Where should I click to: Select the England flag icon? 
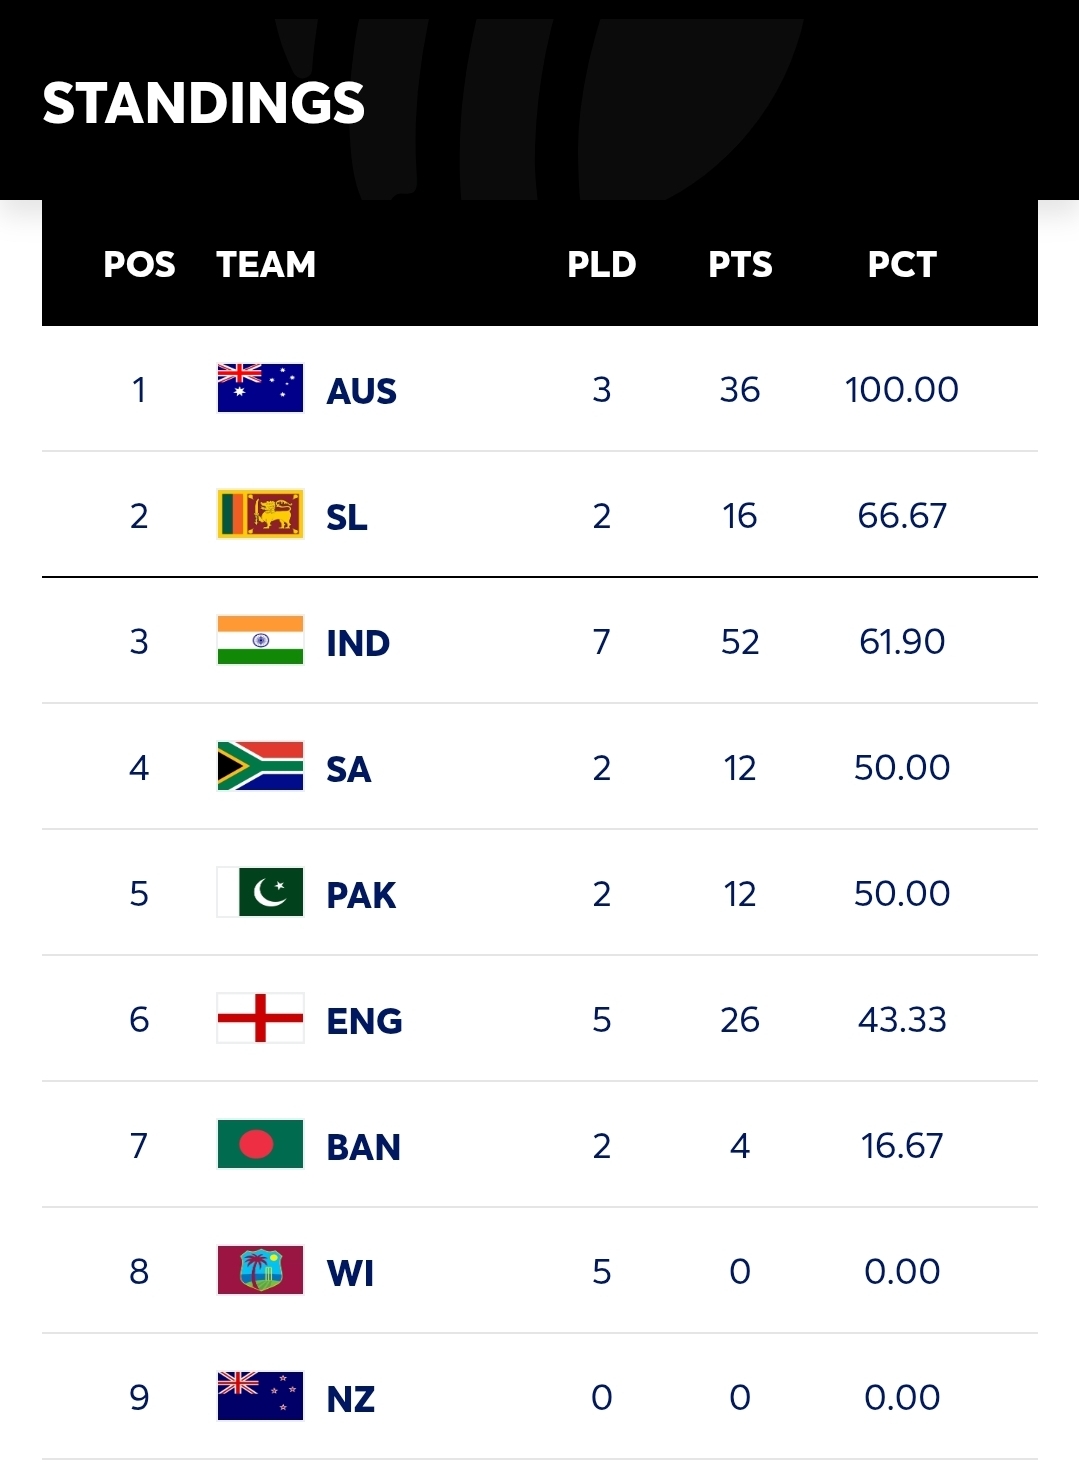(260, 1018)
